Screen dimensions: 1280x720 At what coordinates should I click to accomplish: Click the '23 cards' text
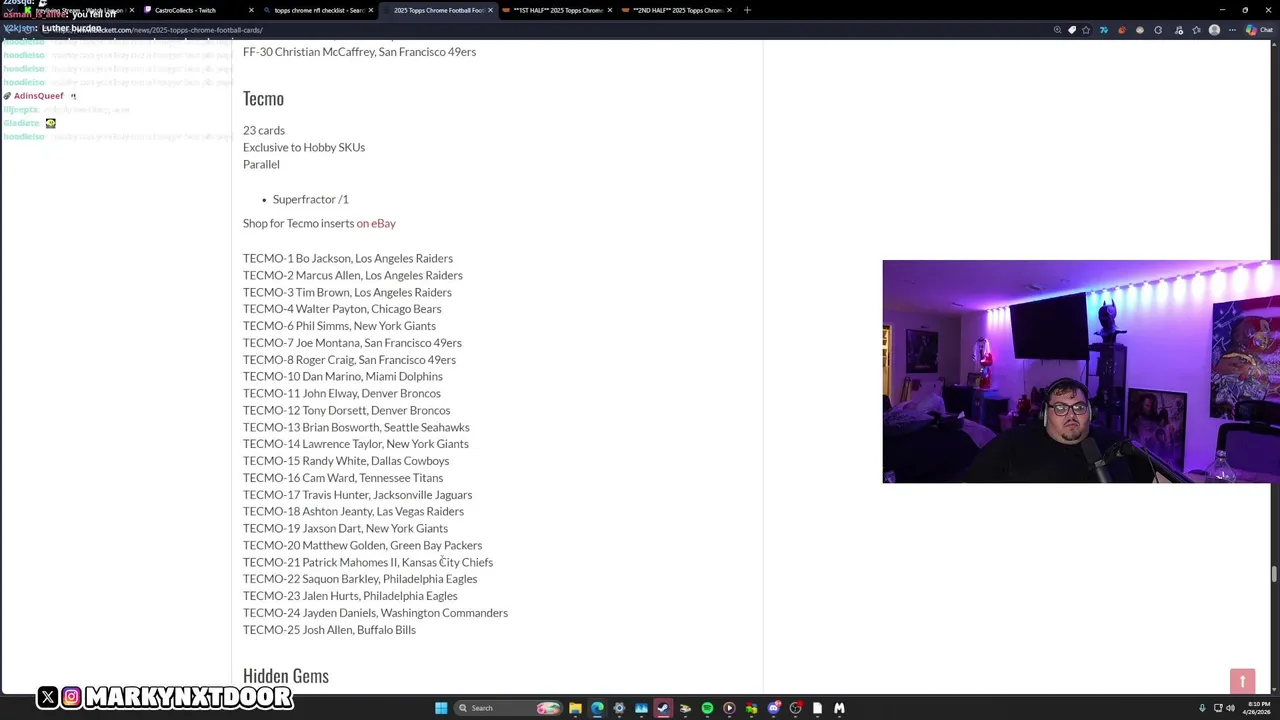264,130
